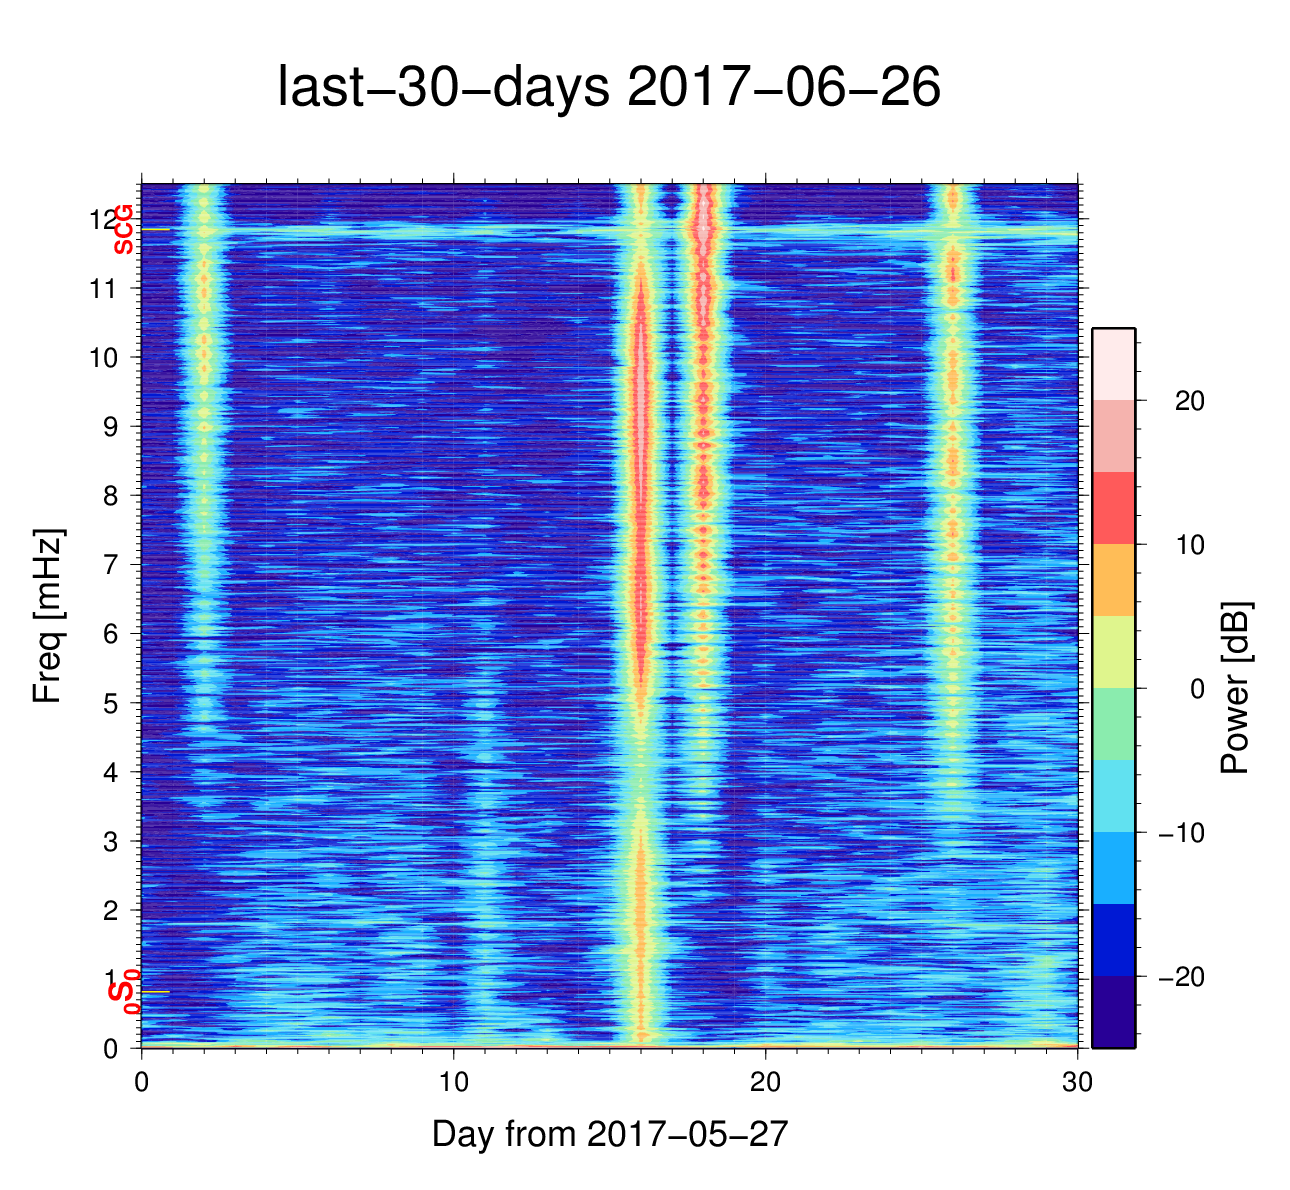The height and width of the screenshot is (1190, 1290).
Task: Click the y-axis tick label "5"
Action: pyautogui.click(x=111, y=703)
